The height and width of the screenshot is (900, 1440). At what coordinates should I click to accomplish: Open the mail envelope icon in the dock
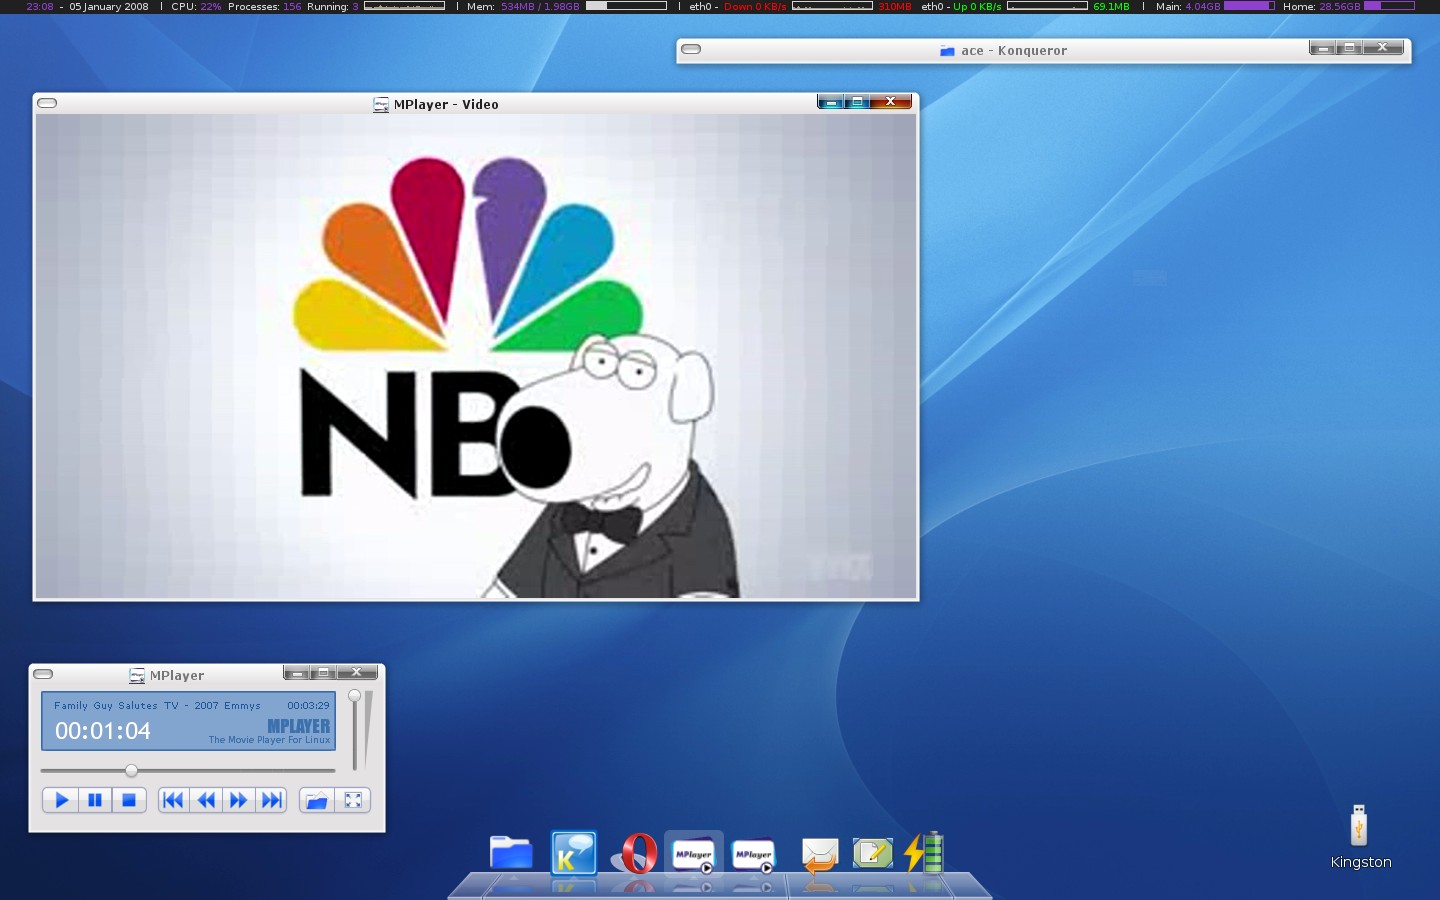[819, 855]
